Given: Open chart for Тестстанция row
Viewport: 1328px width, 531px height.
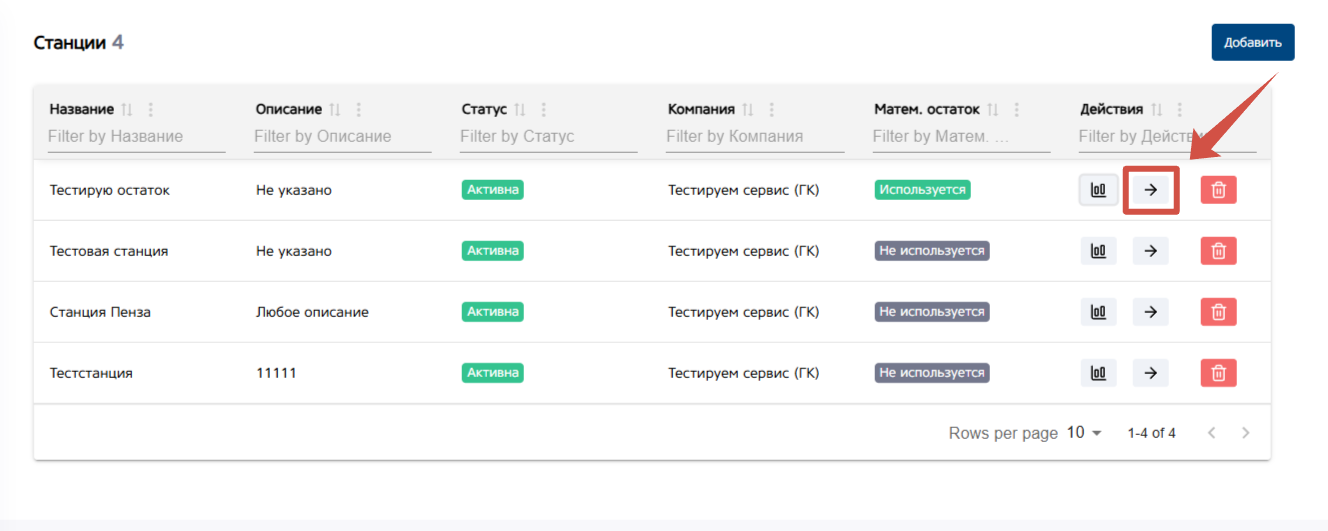Looking at the screenshot, I should (1098, 373).
